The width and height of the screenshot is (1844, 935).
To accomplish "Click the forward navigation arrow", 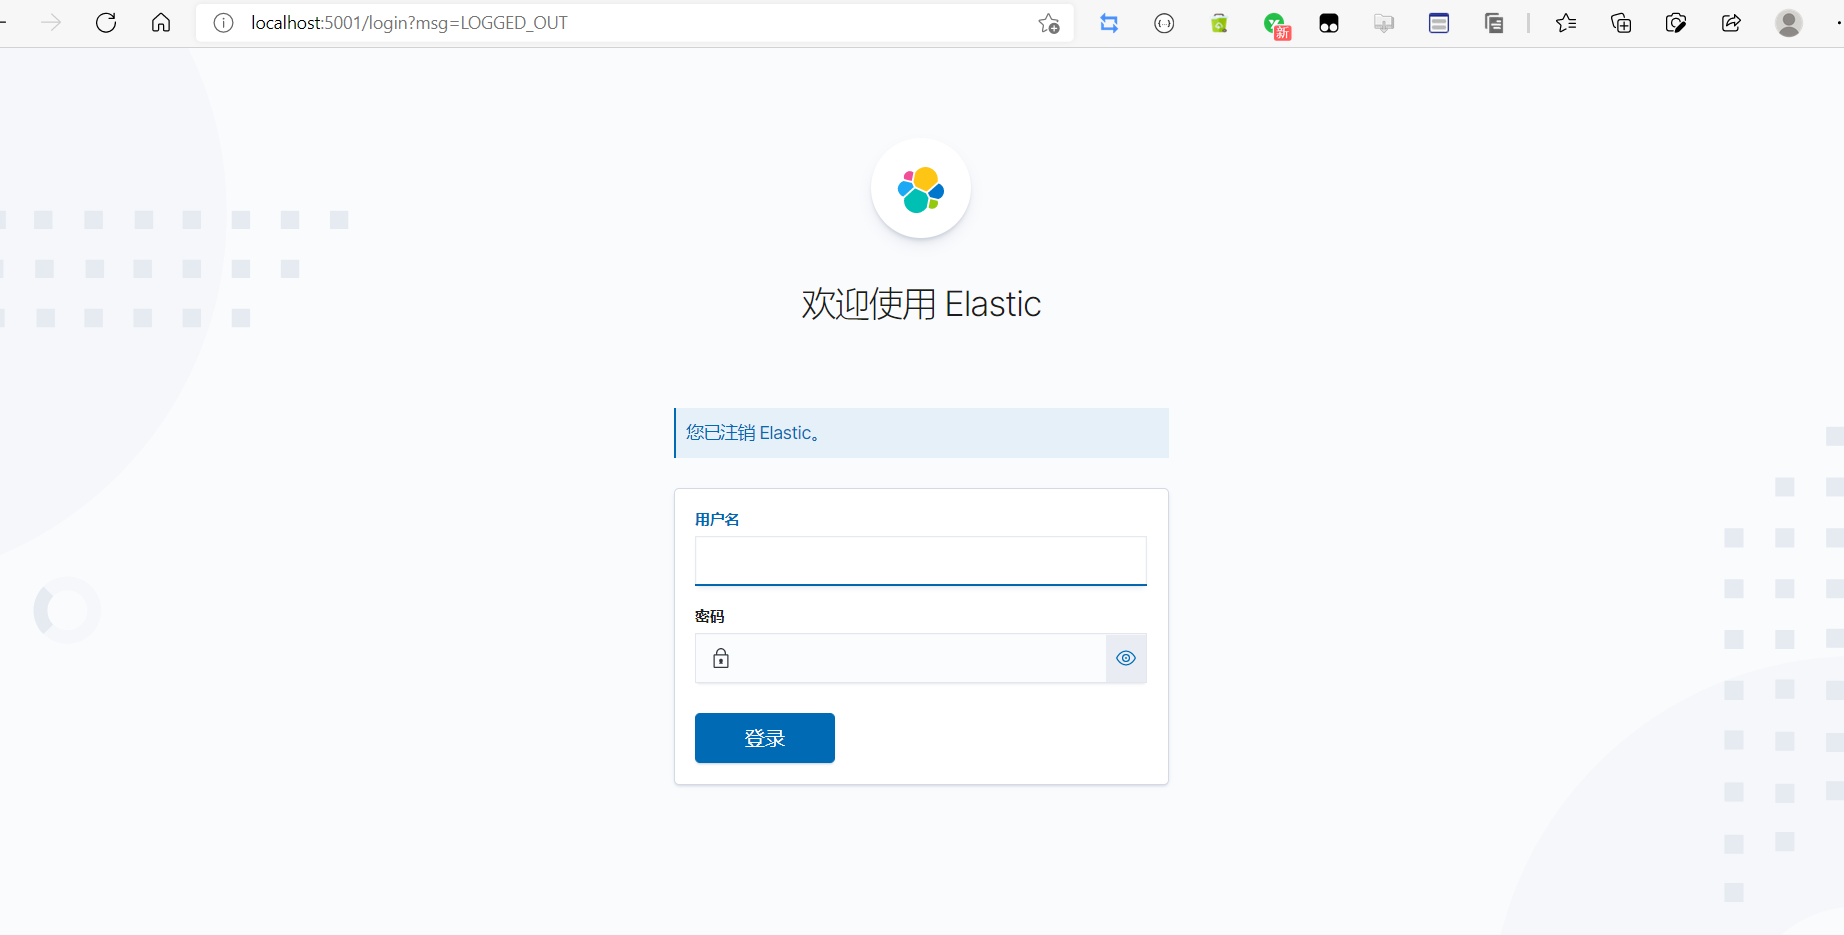I will tap(51, 23).
